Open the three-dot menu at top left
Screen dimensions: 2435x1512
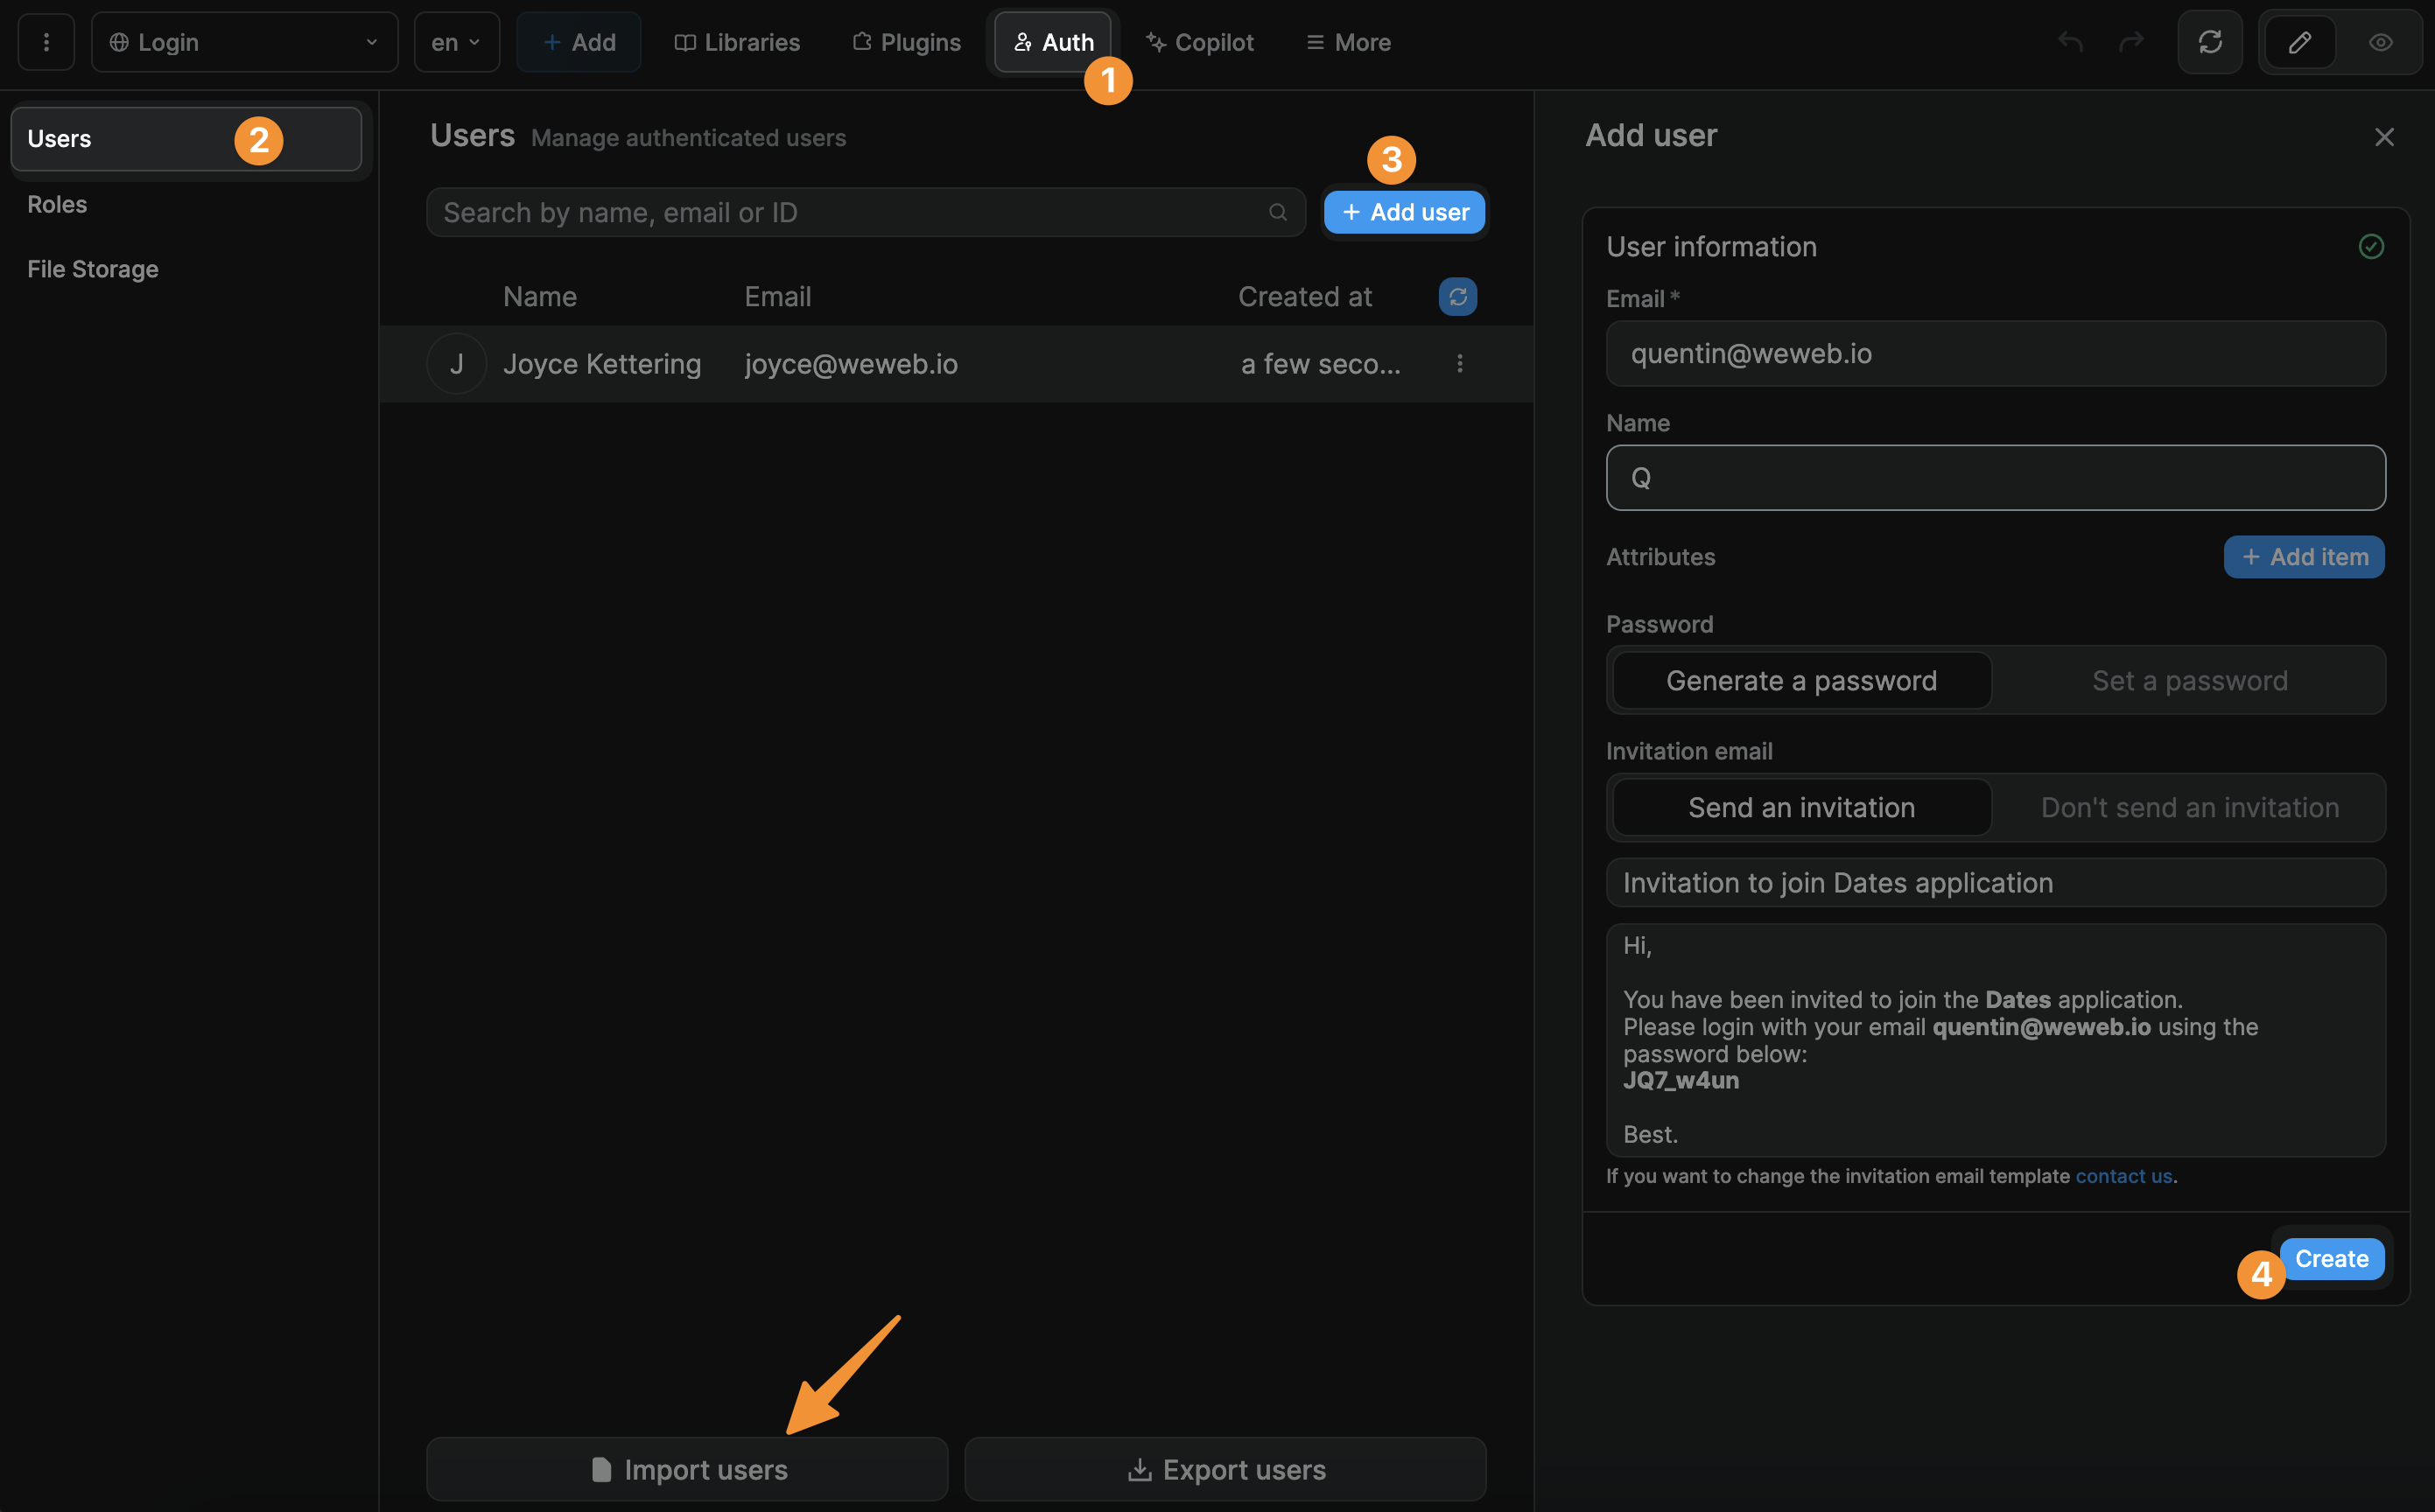tap(46, 42)
